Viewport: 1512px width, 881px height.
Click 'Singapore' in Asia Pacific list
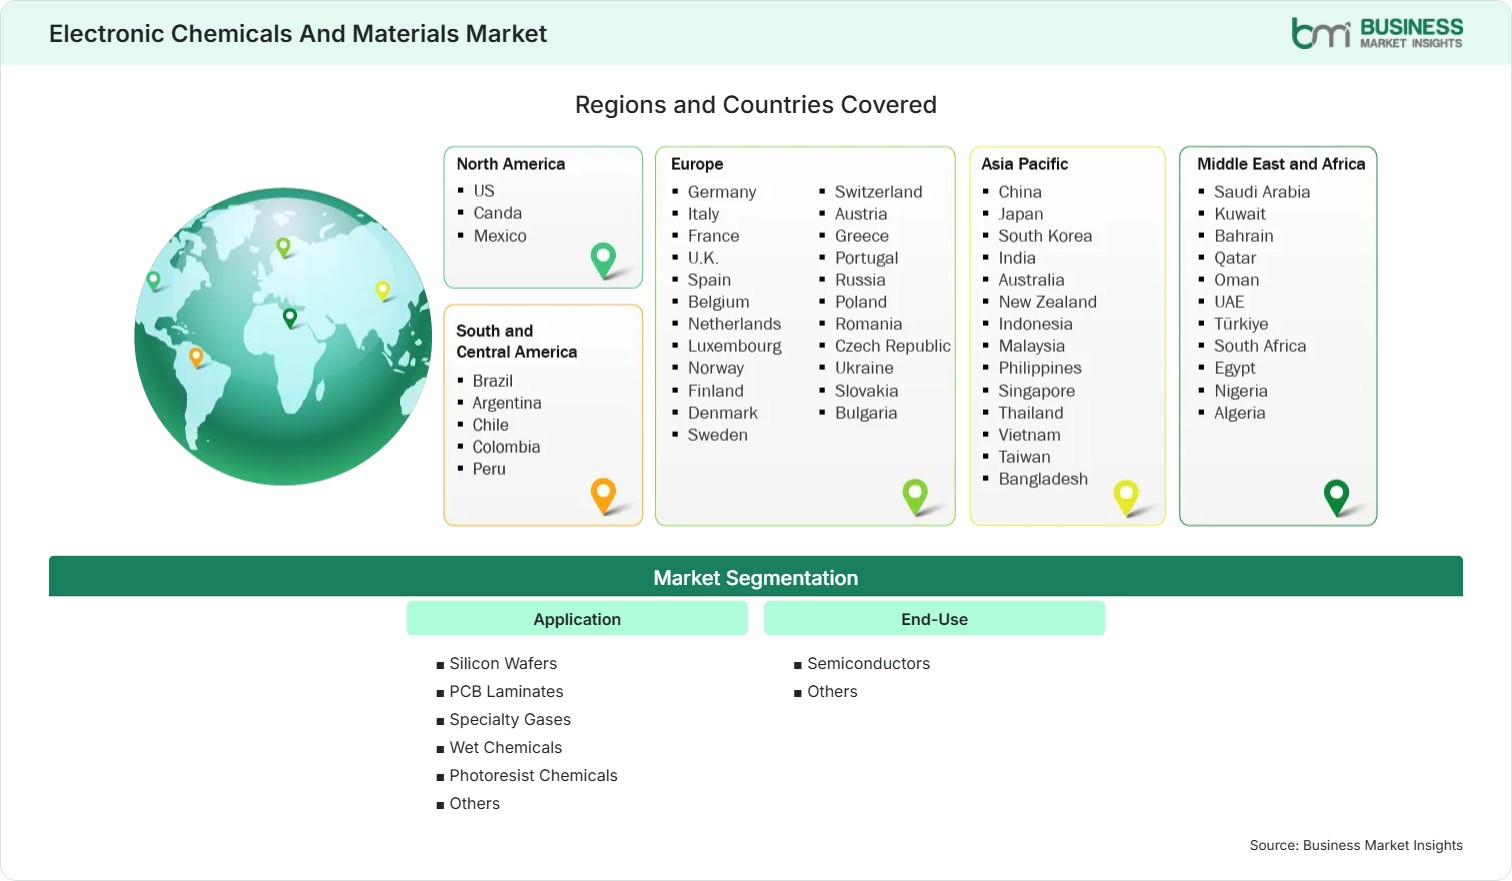1036,391
